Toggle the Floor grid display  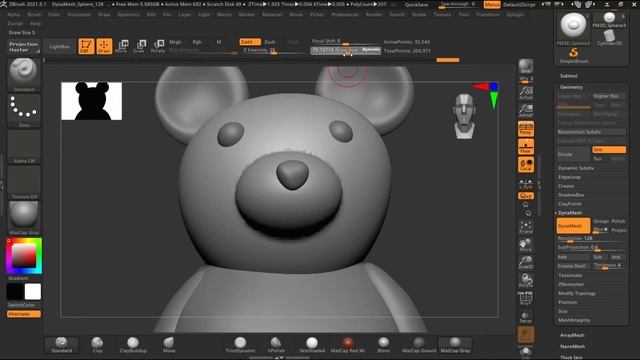tap(526, 147)
